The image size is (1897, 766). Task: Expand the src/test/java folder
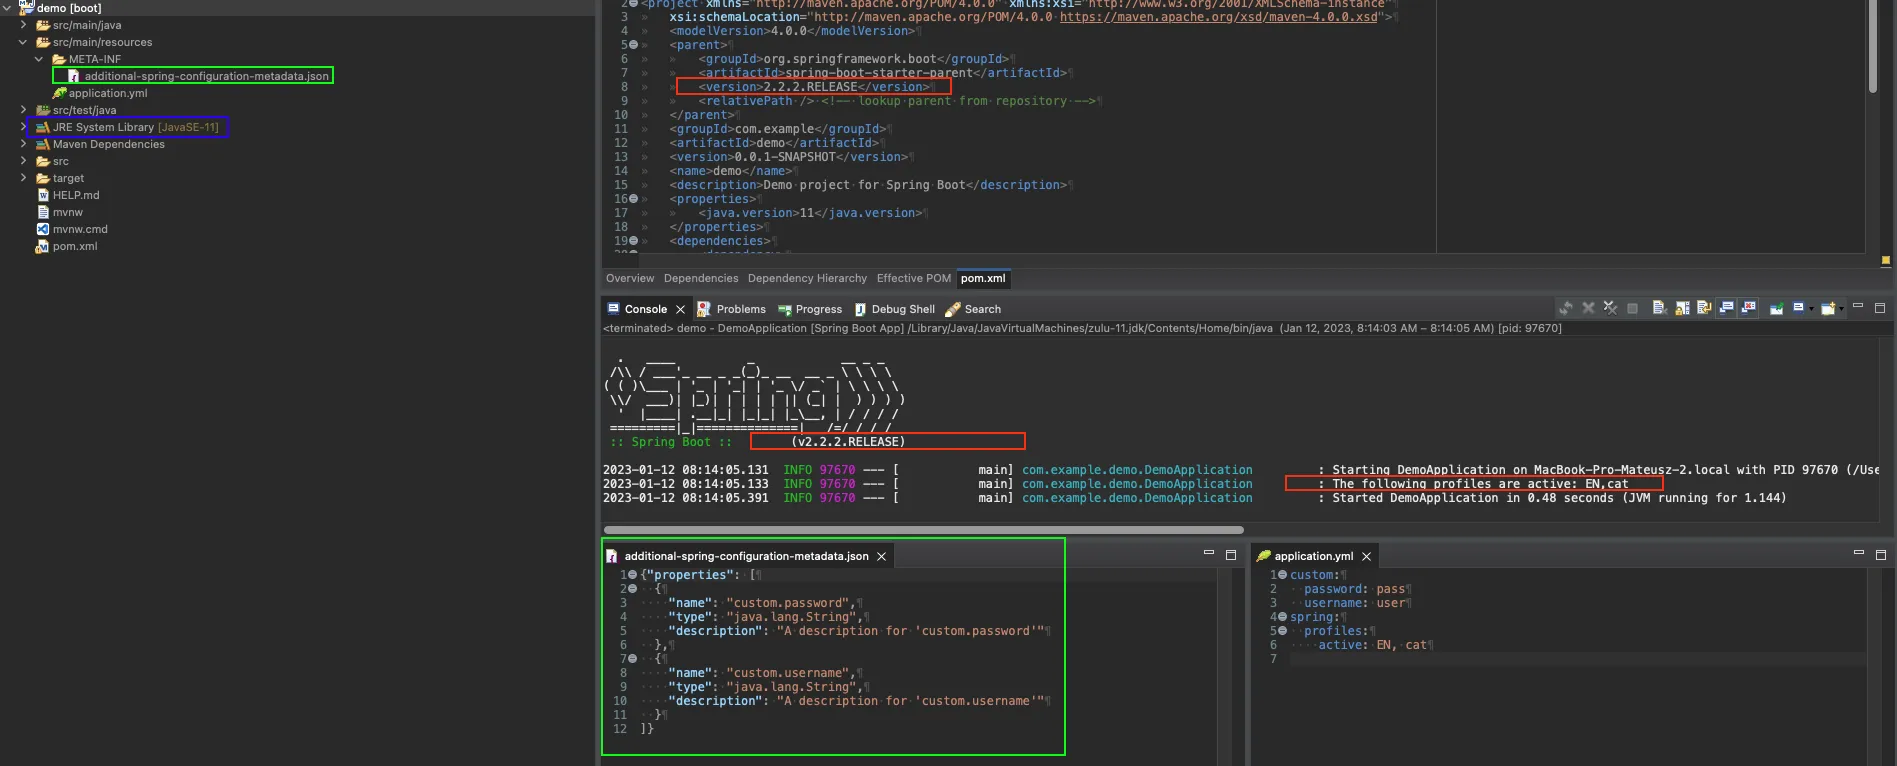click(23, 110)
